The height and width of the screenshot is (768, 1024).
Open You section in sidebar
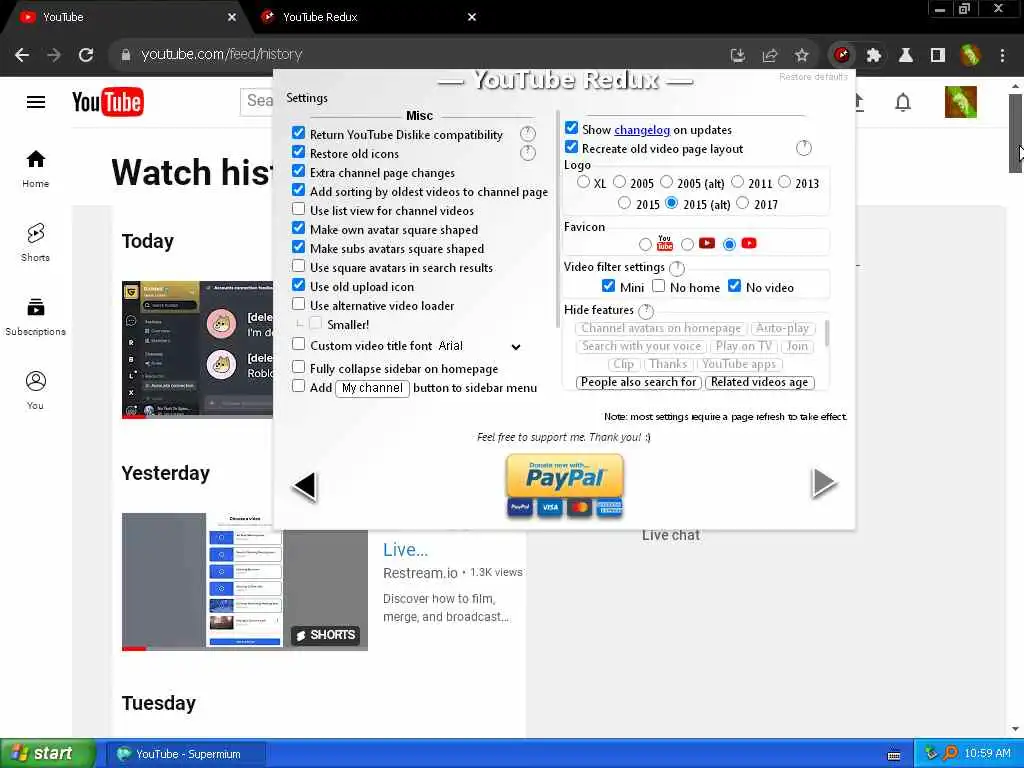(35, 390)
